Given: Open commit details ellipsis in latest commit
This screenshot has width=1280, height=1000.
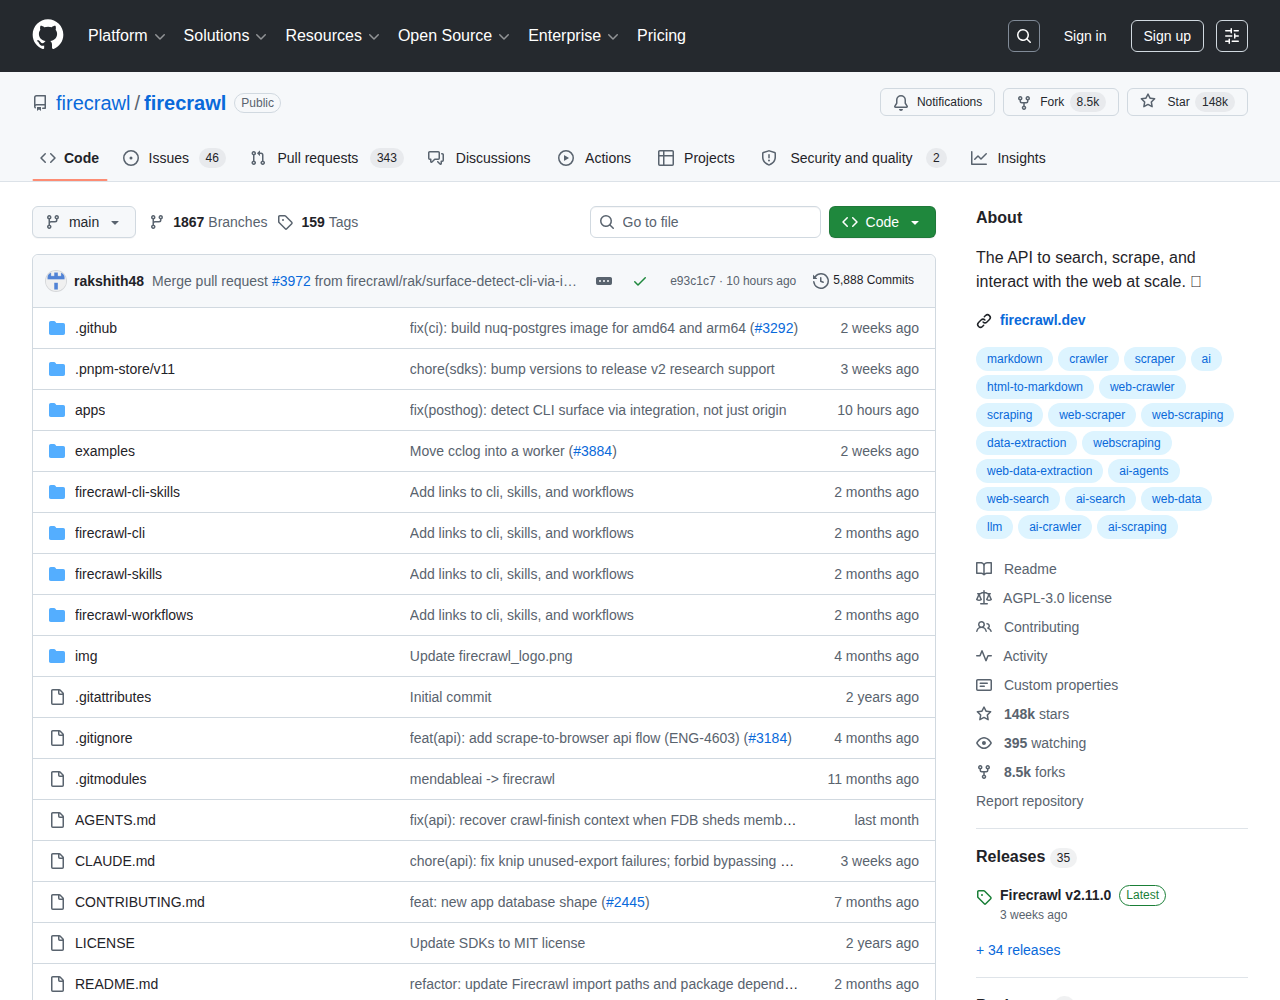Looking at the screenshot, I should (x=604, y=281).
